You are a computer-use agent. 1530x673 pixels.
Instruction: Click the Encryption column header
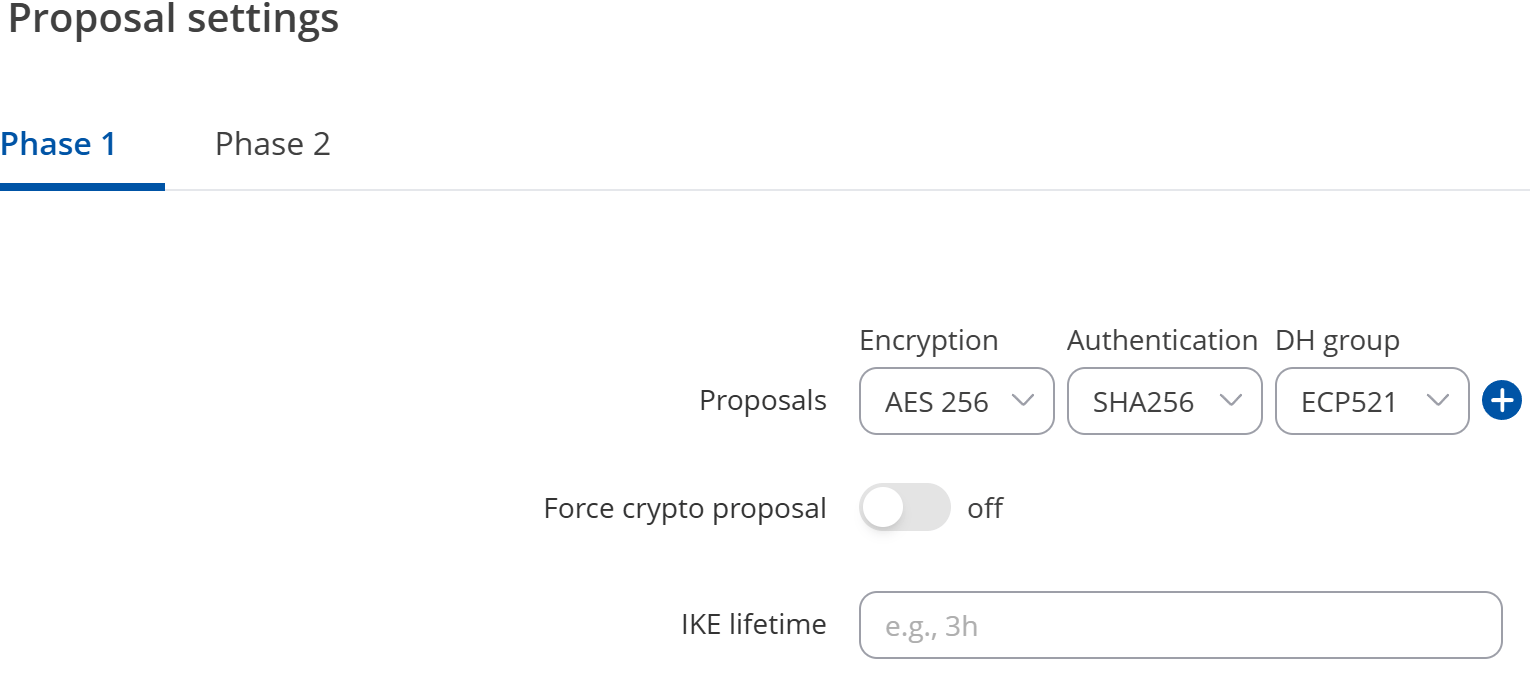coord(928,340)
